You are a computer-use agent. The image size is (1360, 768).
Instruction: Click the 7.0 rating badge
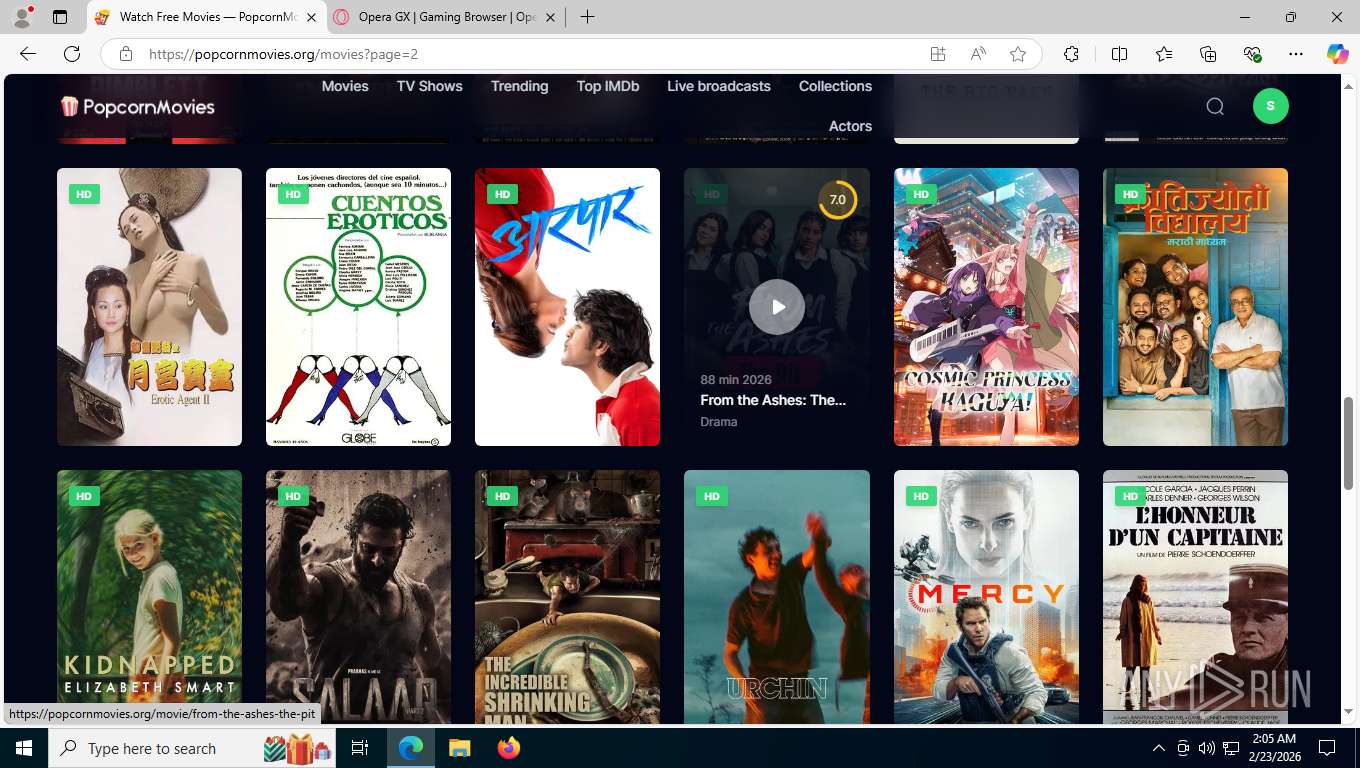click(x=838, y=199)
